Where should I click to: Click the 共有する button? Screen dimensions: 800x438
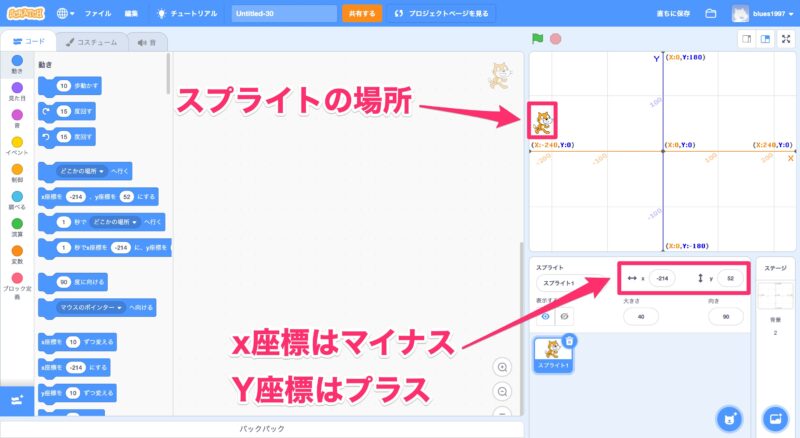coord(361,14)
